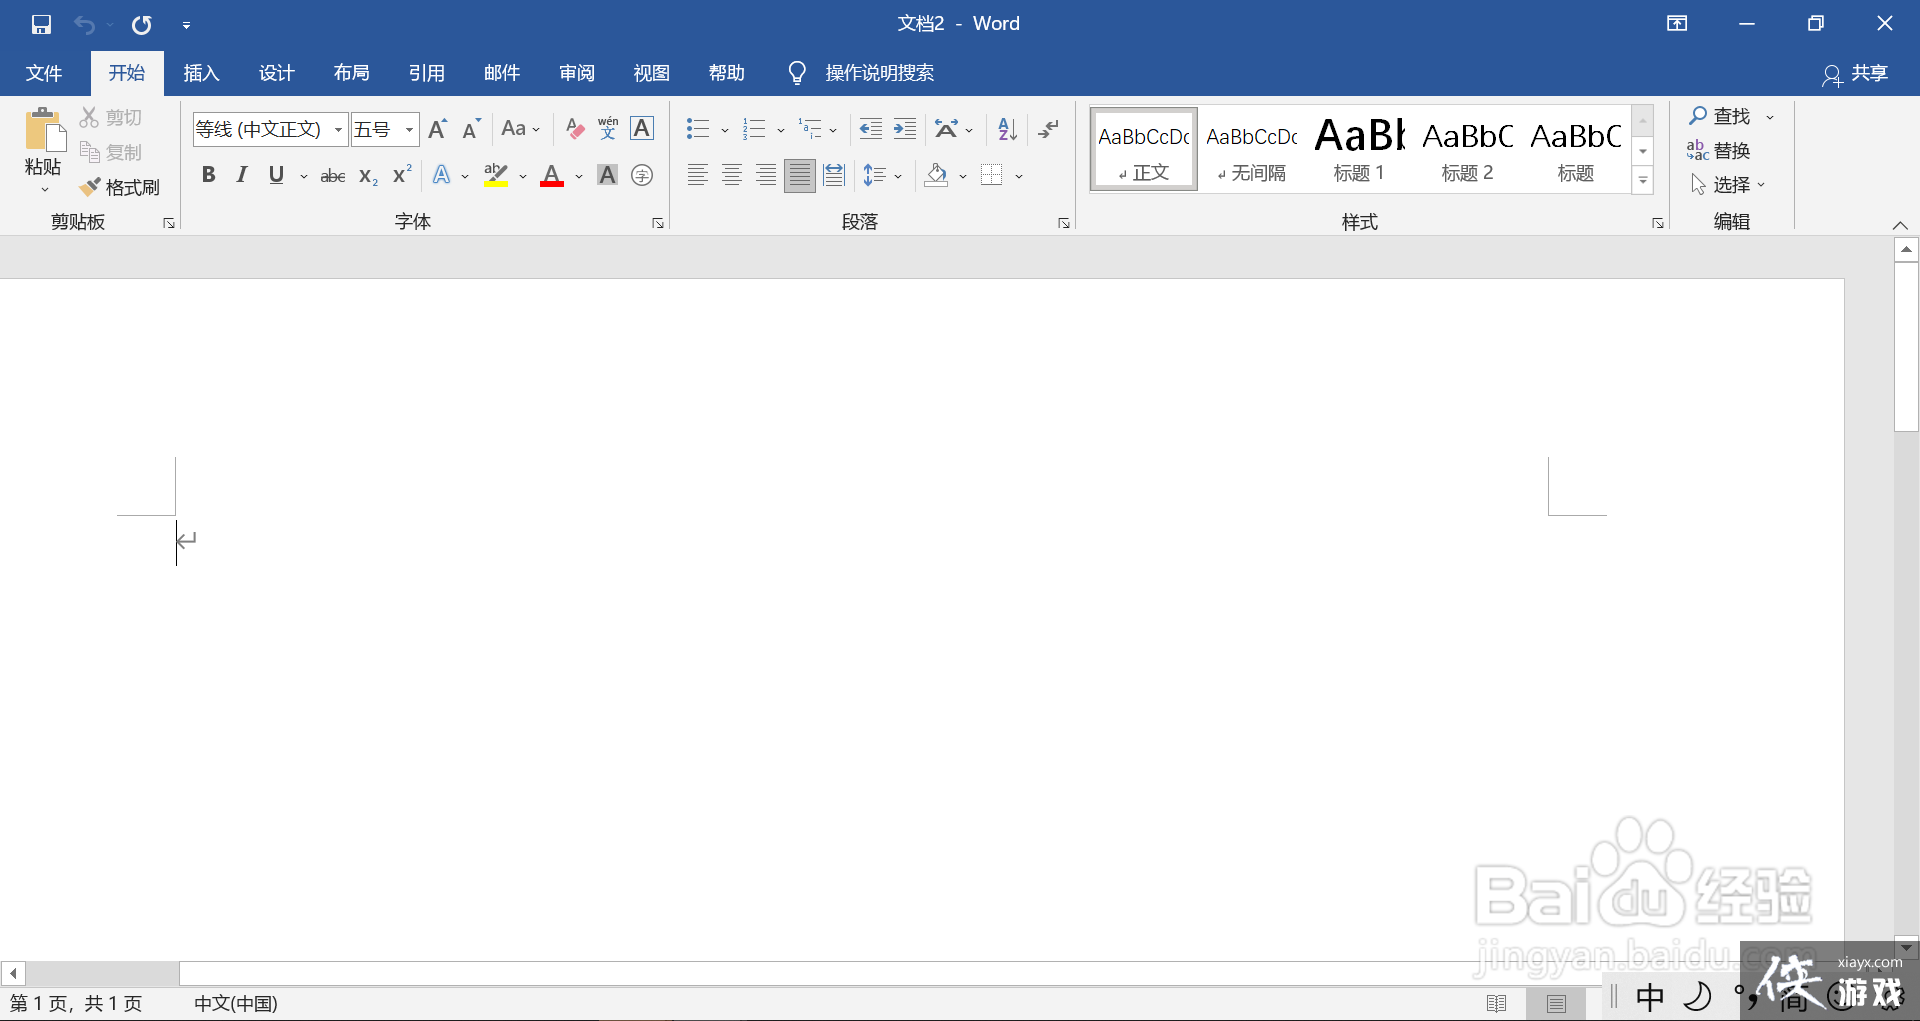1920x1021 pixels.
Task: Click the lightbulb tell-me search icon
Action: click(x=797, y=73)
